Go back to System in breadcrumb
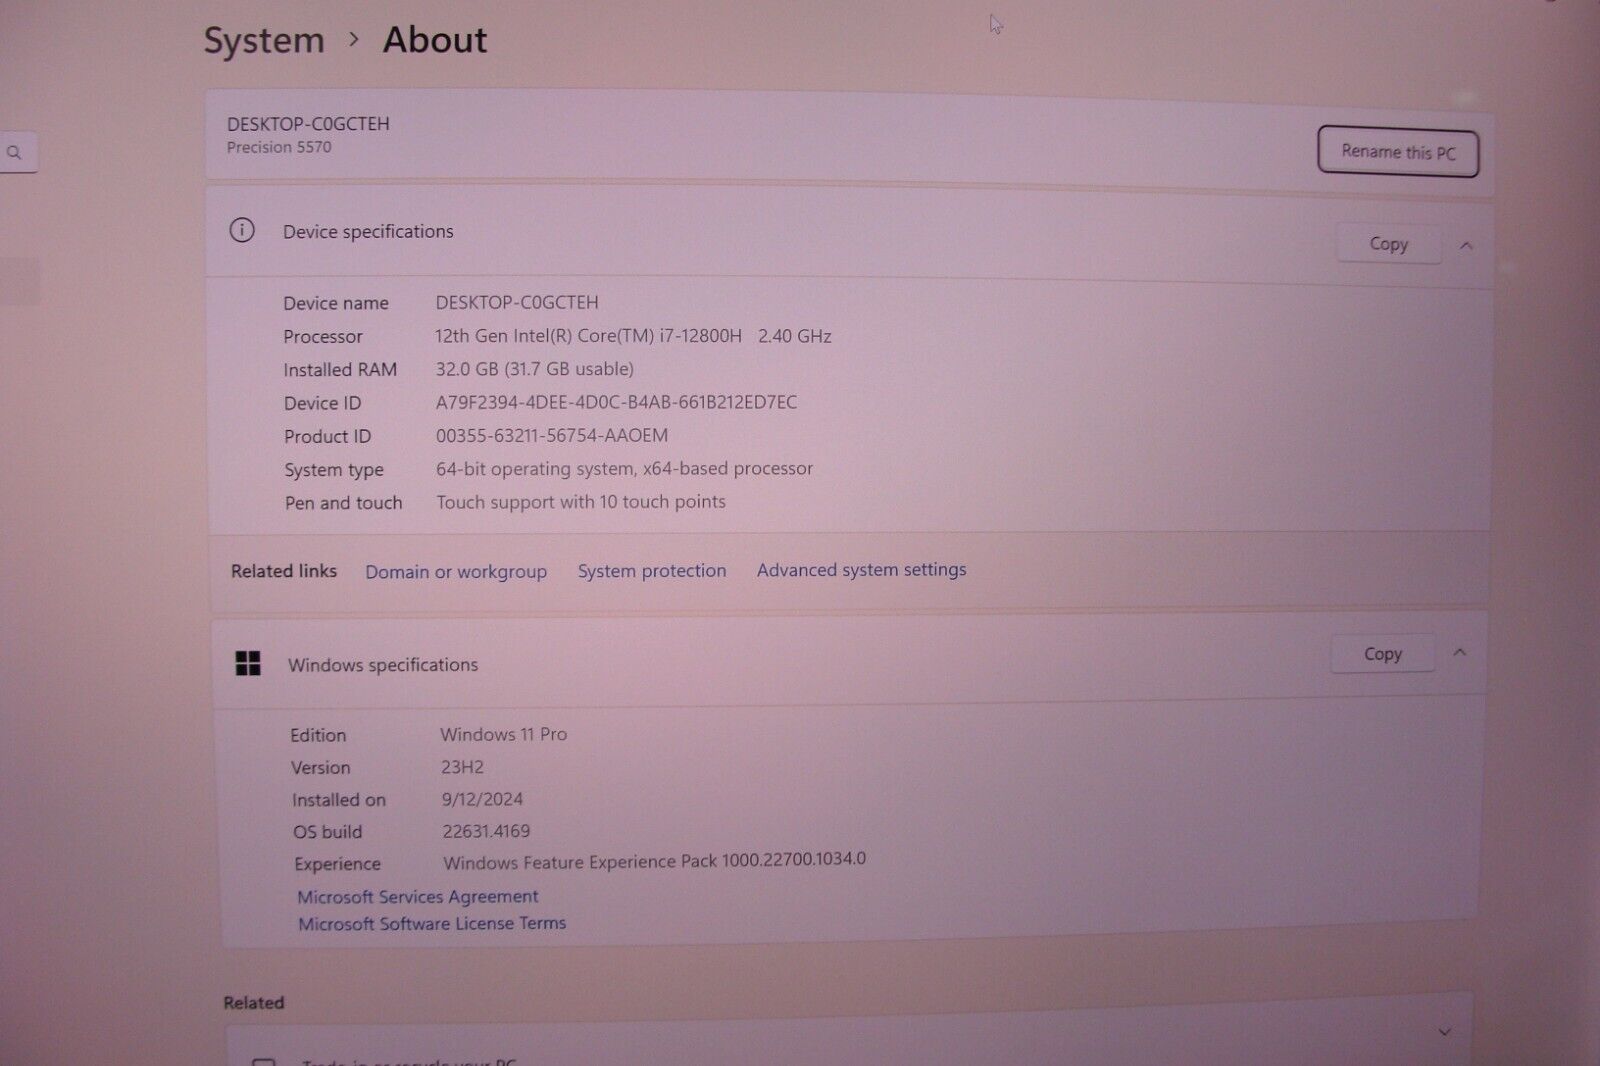1600x1066 pixels. [x=264, y=41]
